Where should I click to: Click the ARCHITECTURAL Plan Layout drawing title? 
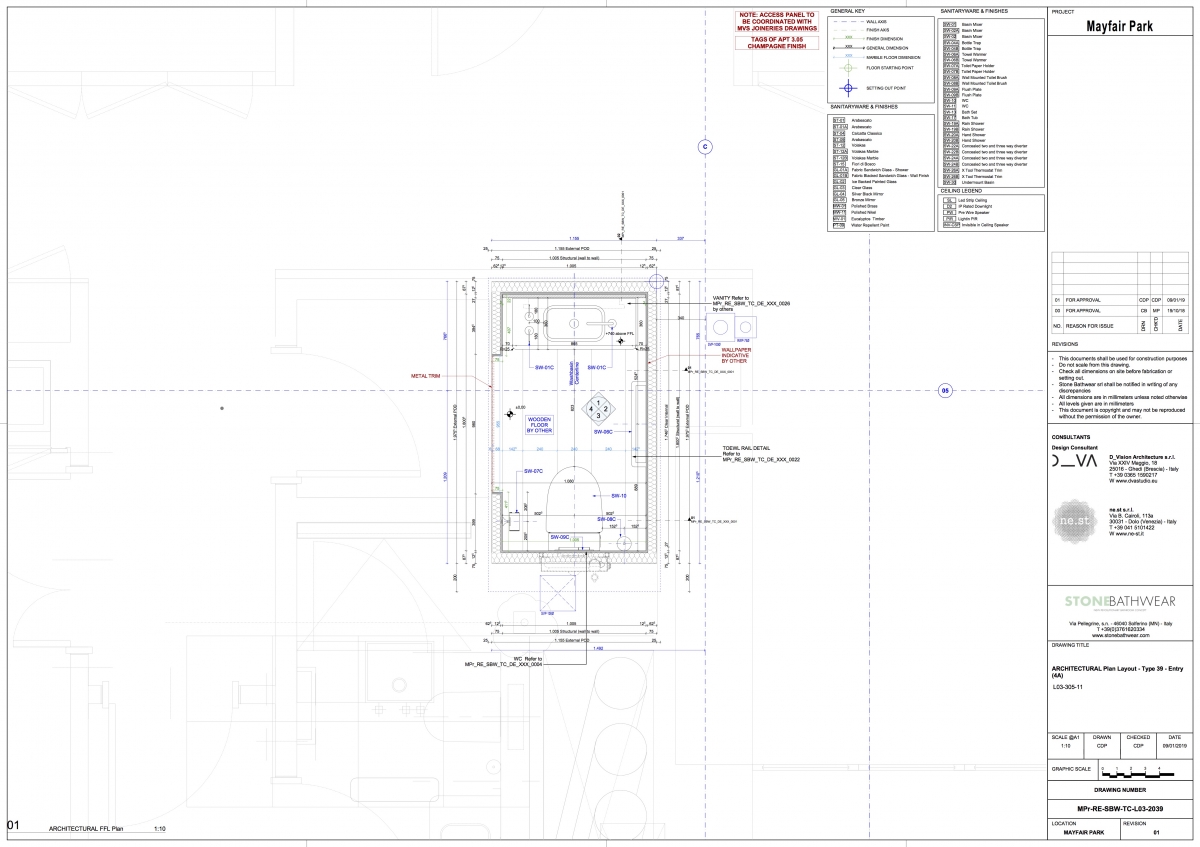[x=1117, y=672]
